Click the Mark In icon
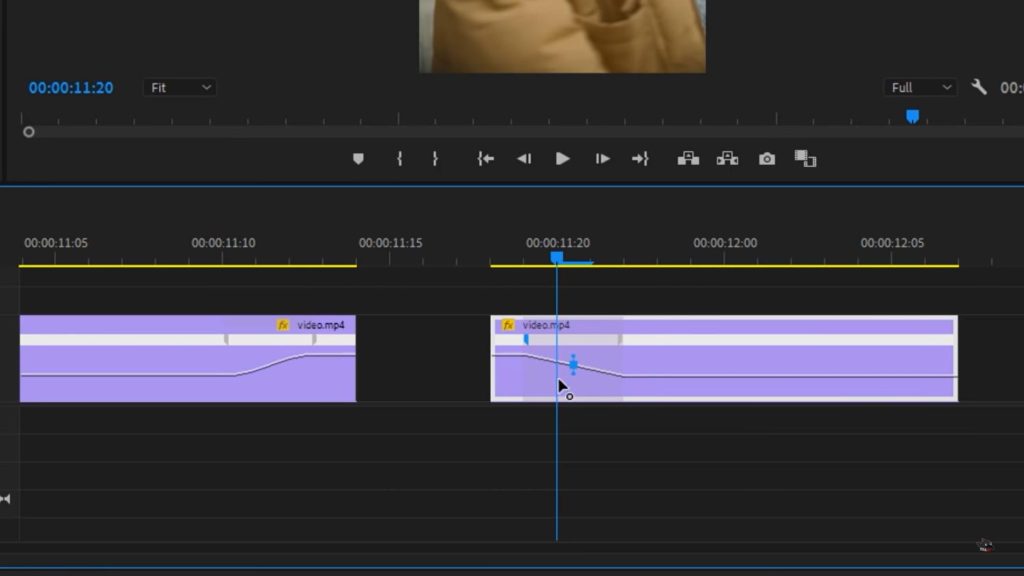Screen dimensions: 1024x576 398,158
